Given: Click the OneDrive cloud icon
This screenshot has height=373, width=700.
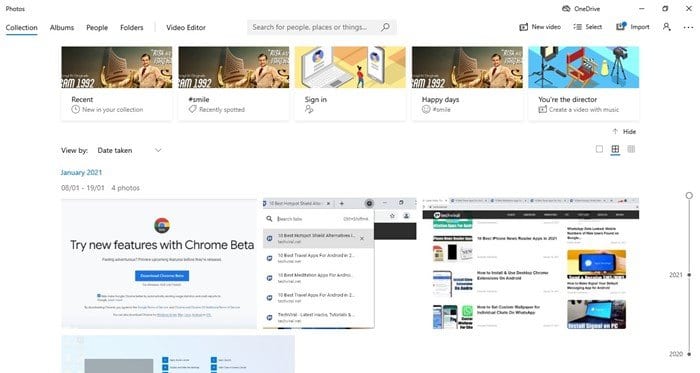Looking at the screenshot, I should [566, 8].
